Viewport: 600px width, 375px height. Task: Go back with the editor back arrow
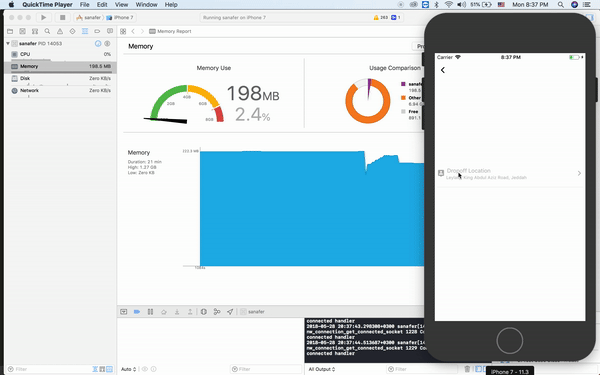pos(133,31)
